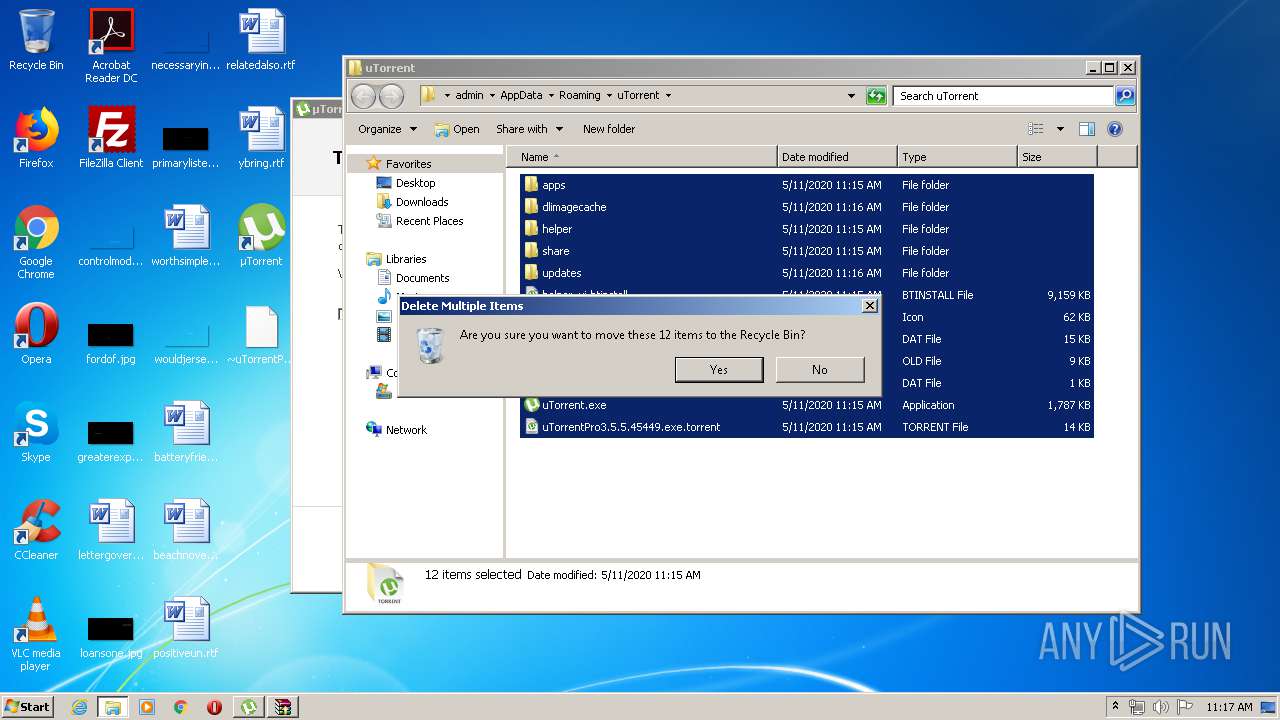Click the volume icon in system tray
This screenshot has height=720, width=1280.
coord(1160,707)
